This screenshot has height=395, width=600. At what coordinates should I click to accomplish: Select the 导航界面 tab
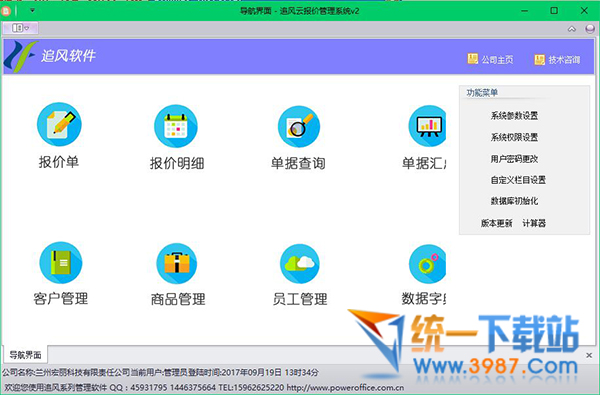click(x=25, y=355)
